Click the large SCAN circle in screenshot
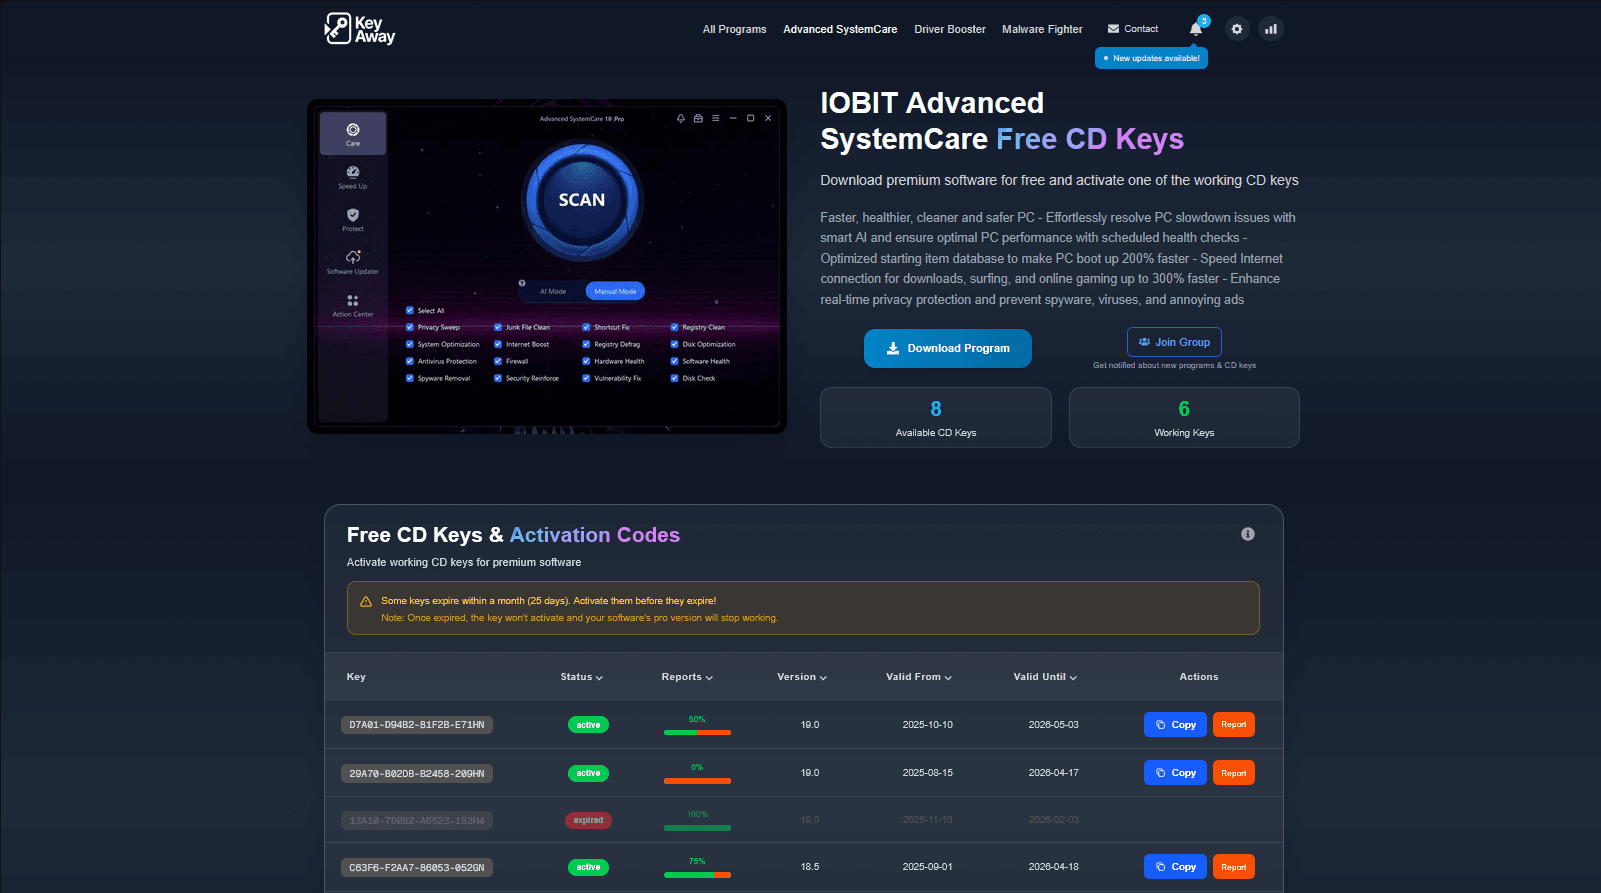Viewport: 1601px width, 893px height. coord(582,200)
